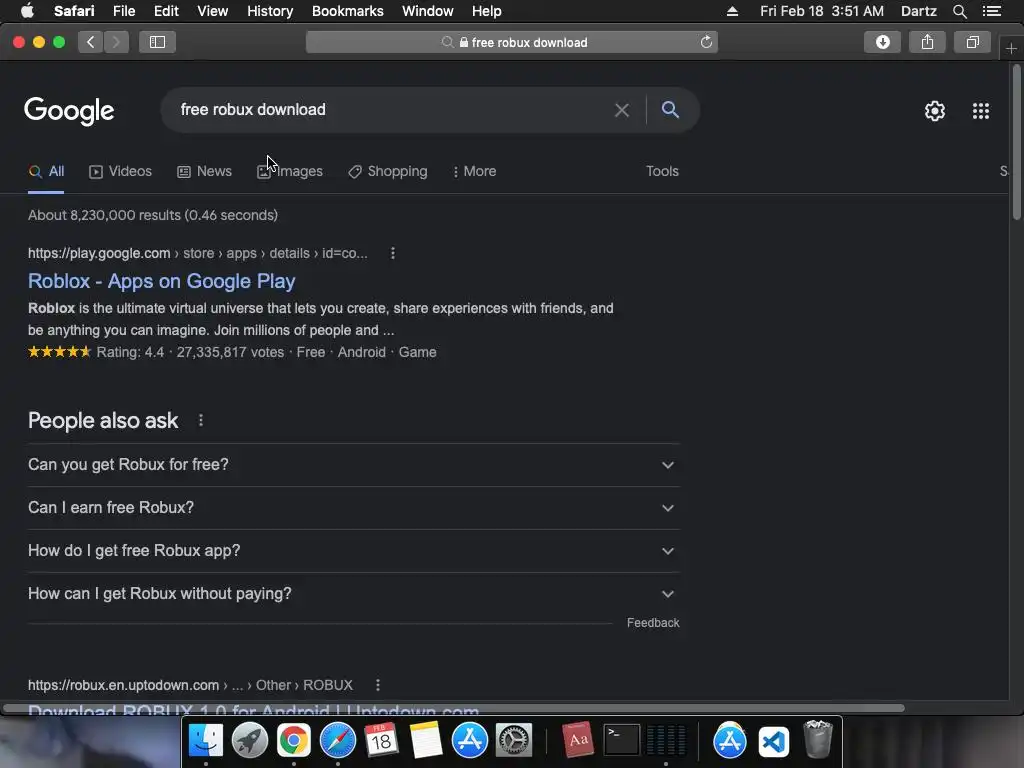Click the Safari address bar
This screenshot has height=768, width=1024.
(512, 42)
